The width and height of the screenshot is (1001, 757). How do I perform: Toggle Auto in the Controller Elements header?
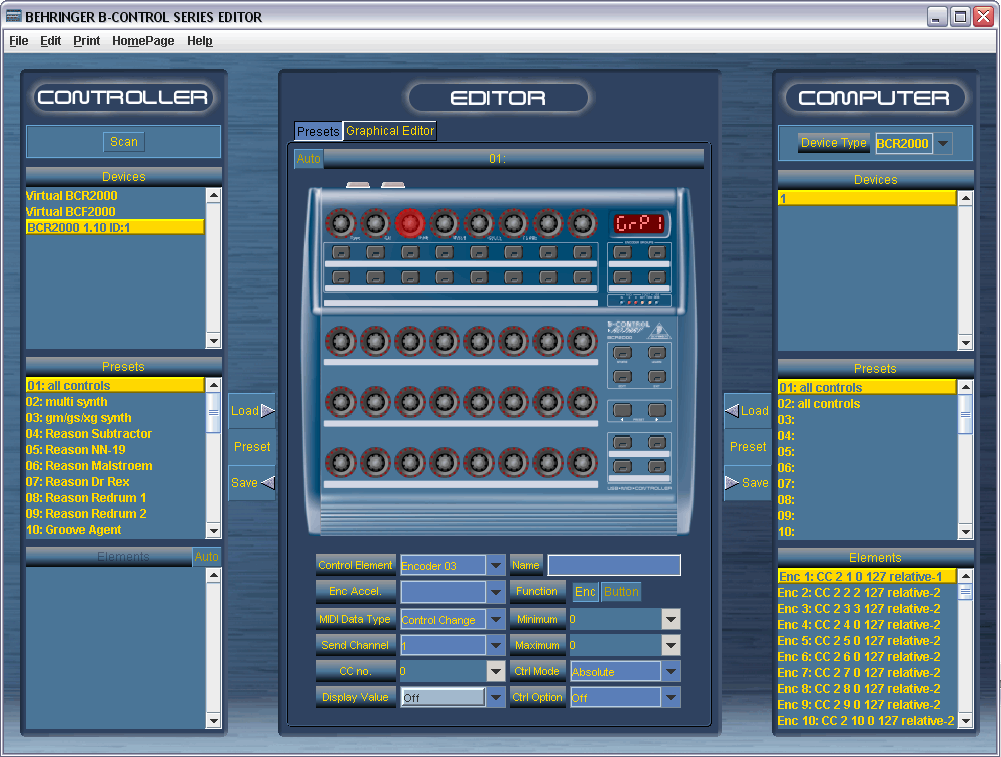[x=206, y=557]
